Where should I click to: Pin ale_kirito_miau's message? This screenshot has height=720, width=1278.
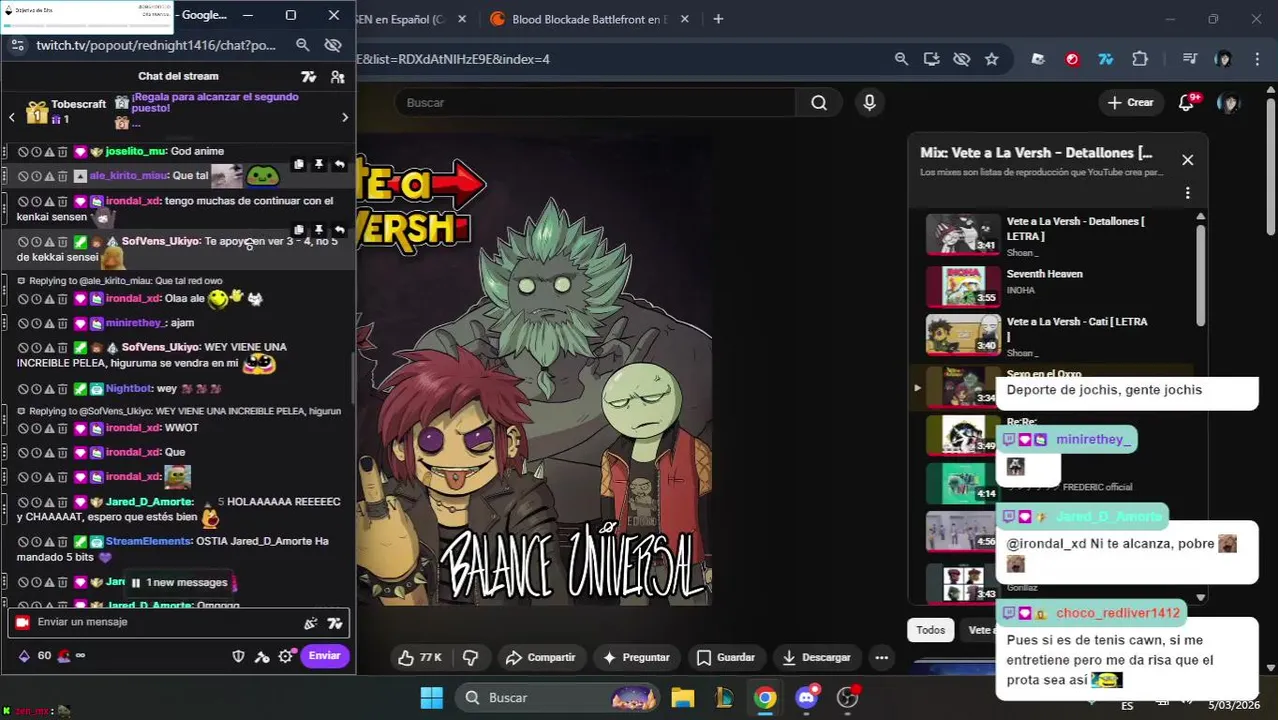tap(319, 164)
